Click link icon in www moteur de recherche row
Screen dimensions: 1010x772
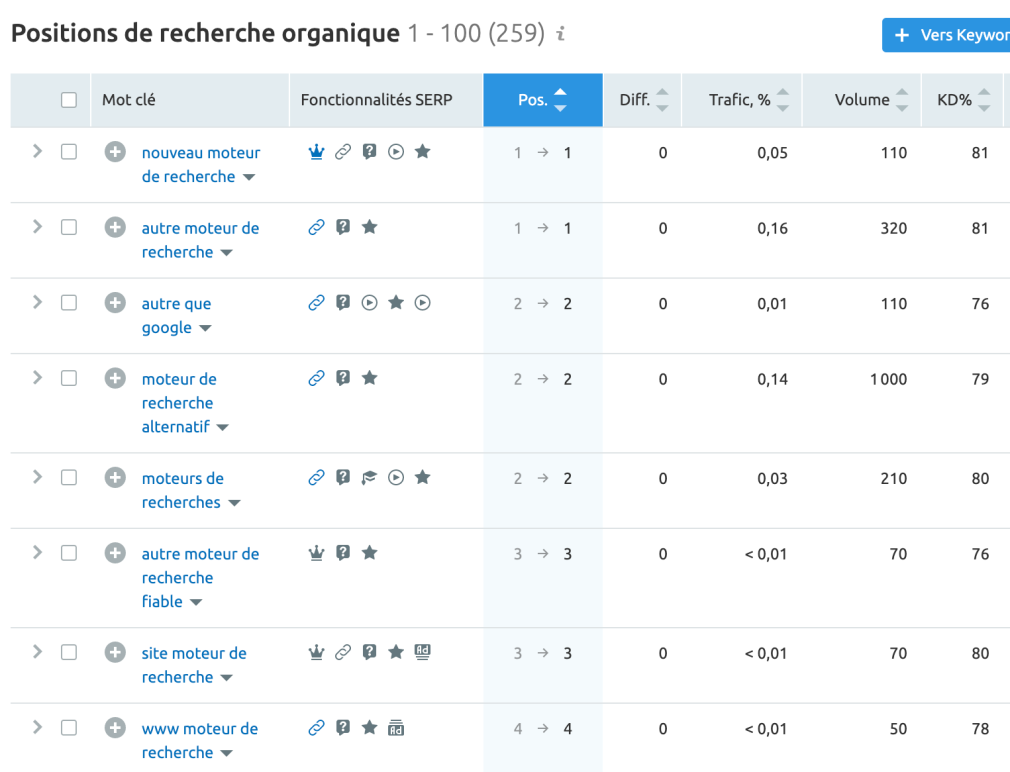click(316, 728)
